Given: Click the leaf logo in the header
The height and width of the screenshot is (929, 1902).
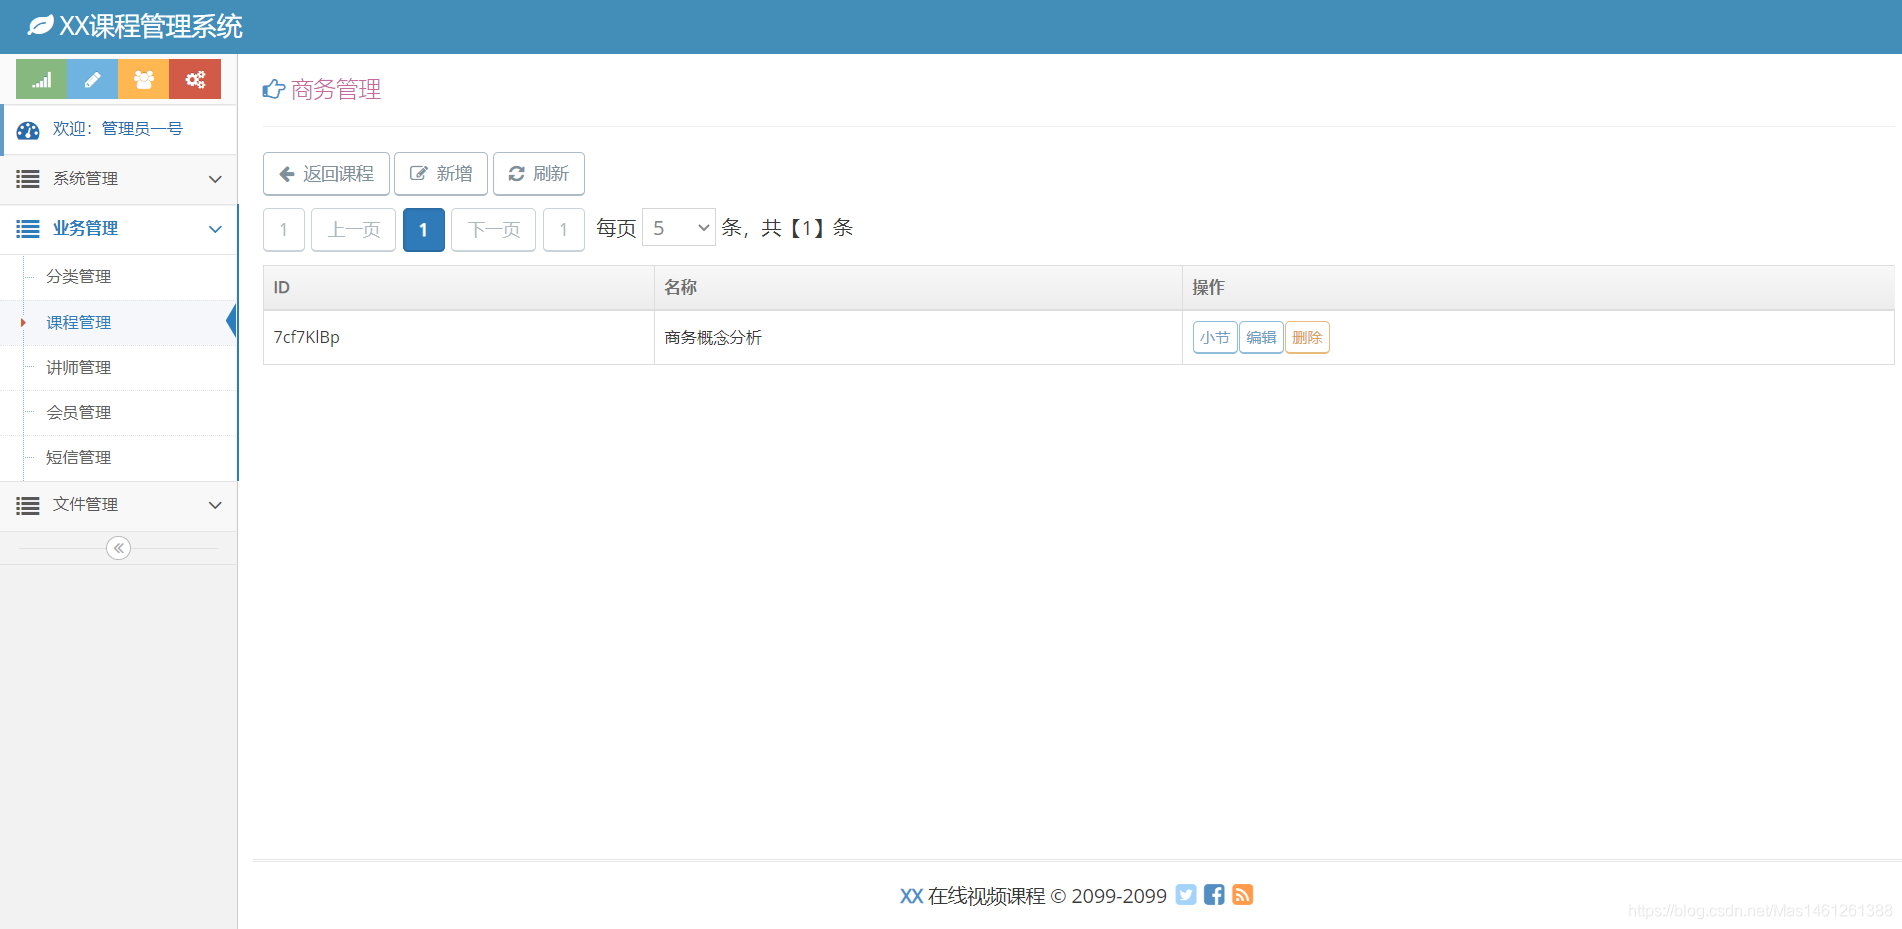Looking at the screenshot, I should [40, 26].
